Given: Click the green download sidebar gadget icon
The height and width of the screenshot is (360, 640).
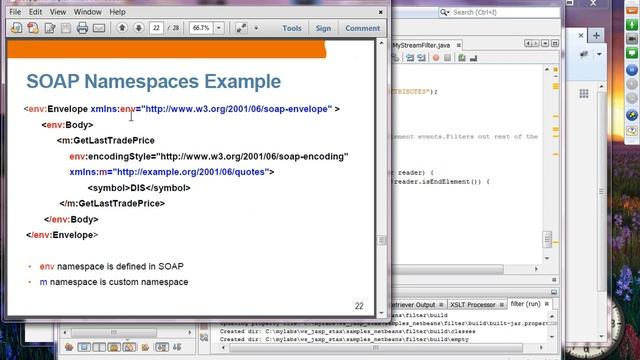Looking at the screenshot, I should 632,24.
